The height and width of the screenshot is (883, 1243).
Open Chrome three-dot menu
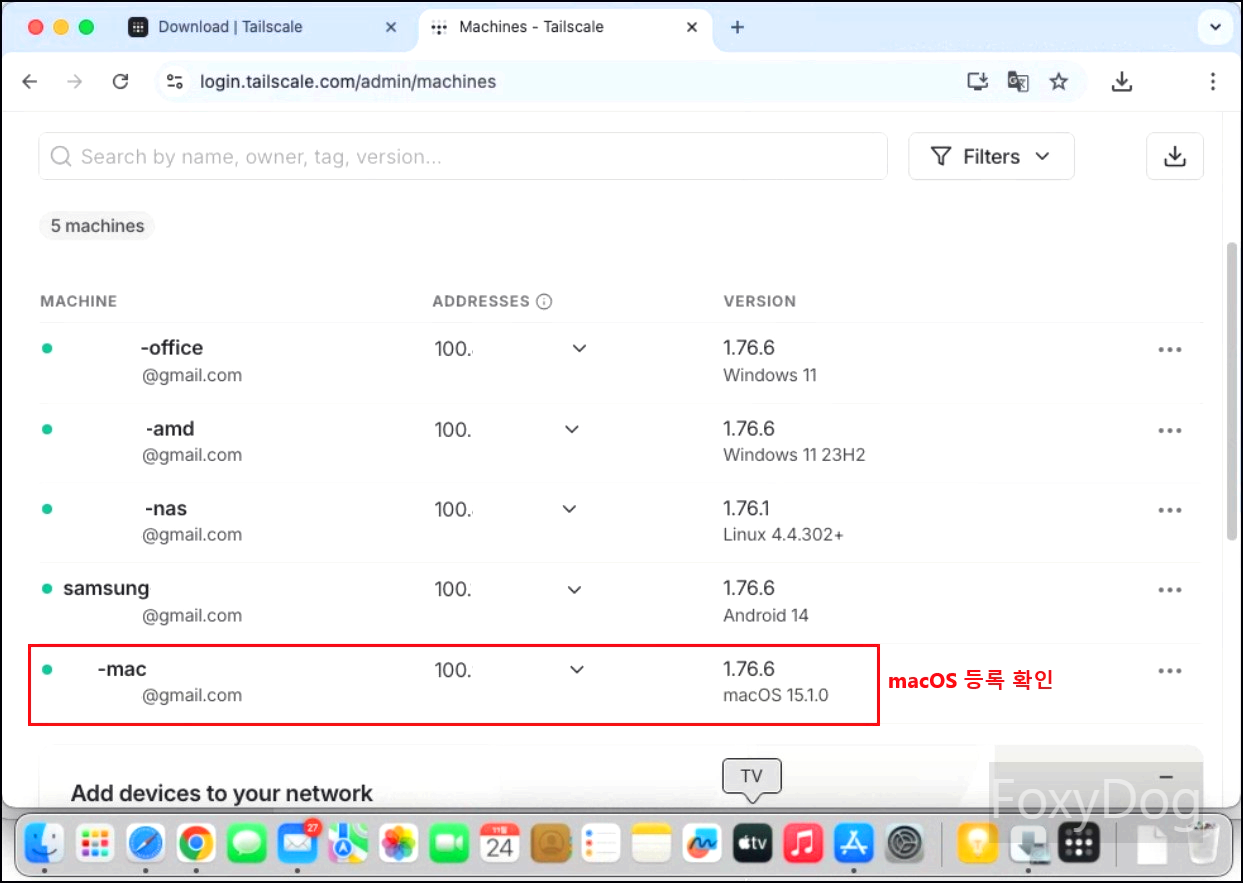pyautogui.click(x=1212, y=82)
